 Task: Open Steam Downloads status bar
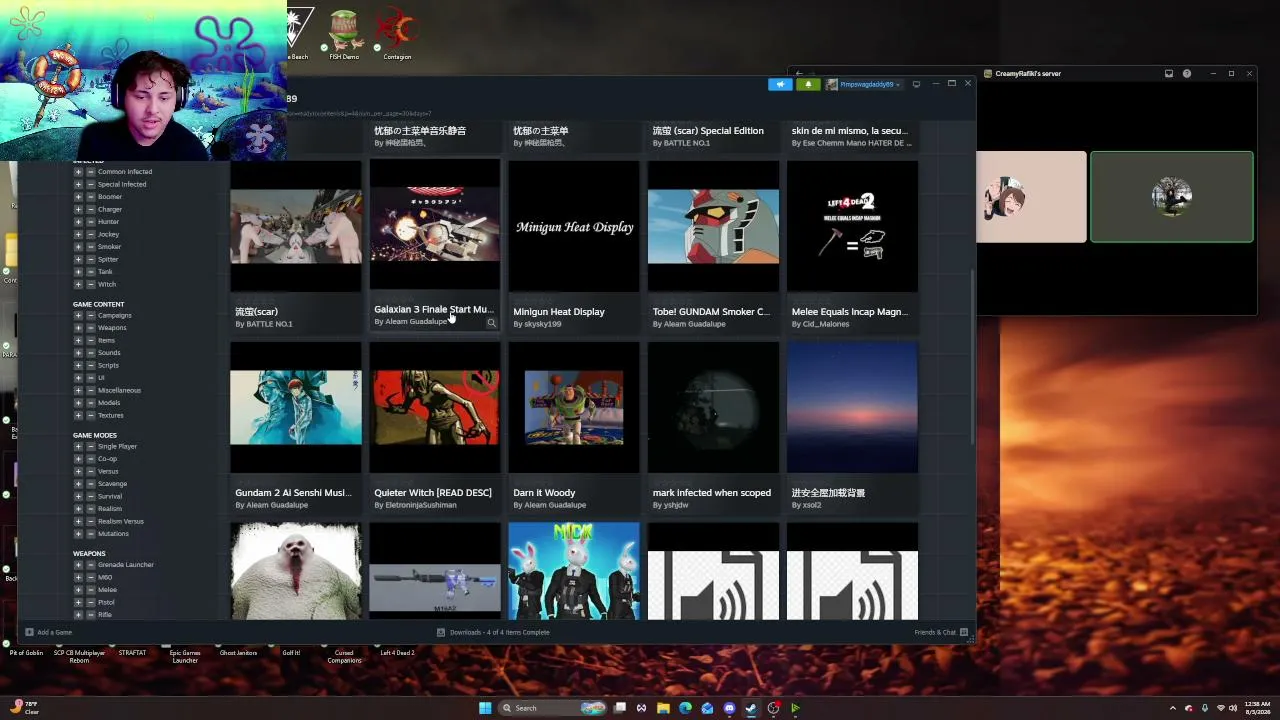[x=494, y=632]
